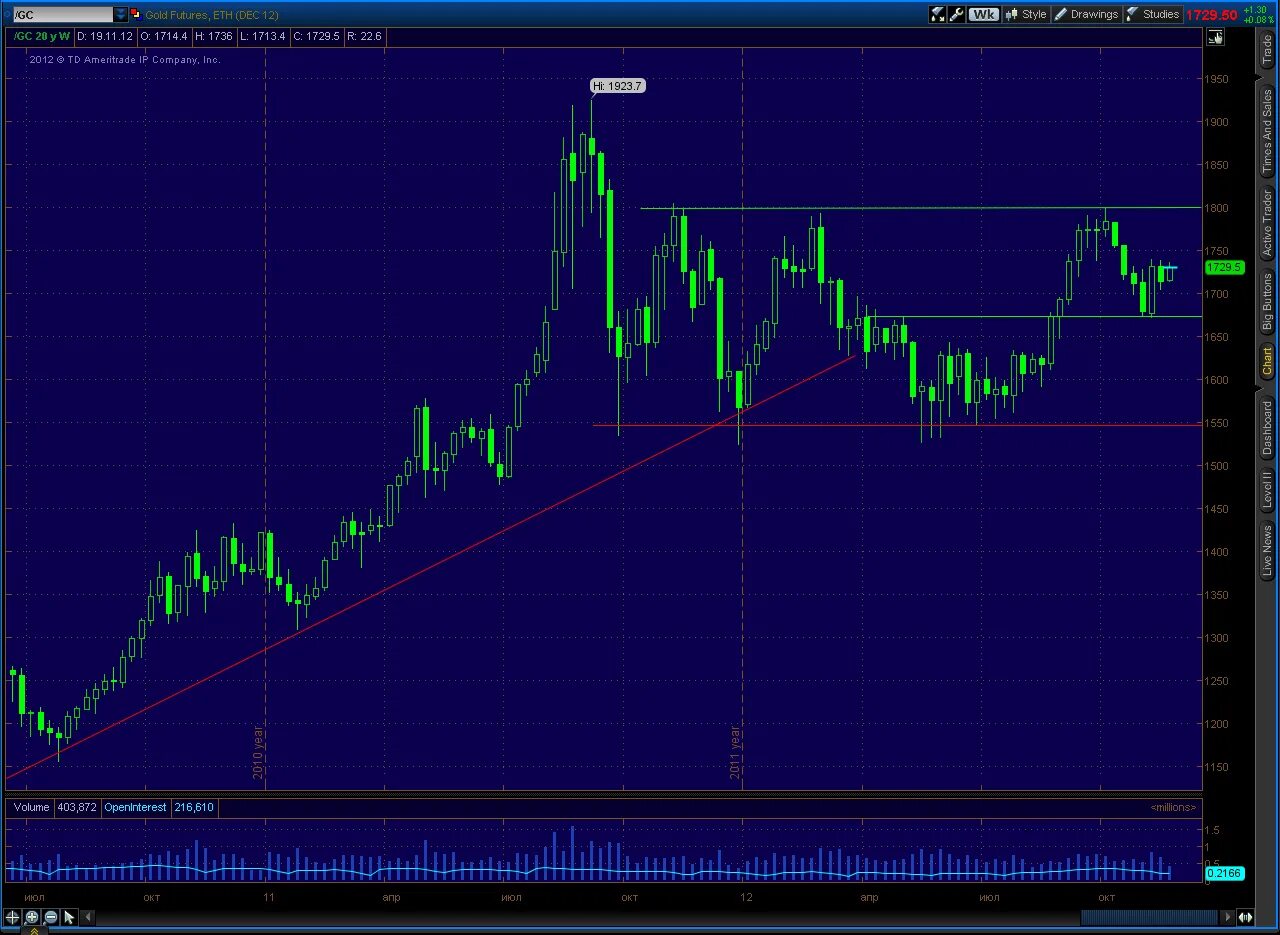Select the crosshair pan tool icon
Image resolution: width=1280 pixels, height=935 pixels.
pyautogui.click(x=13, y=916)
